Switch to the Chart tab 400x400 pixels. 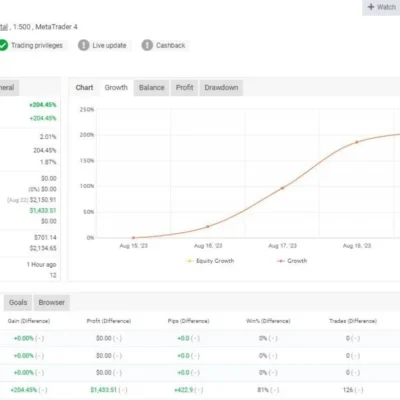(84, 88)
